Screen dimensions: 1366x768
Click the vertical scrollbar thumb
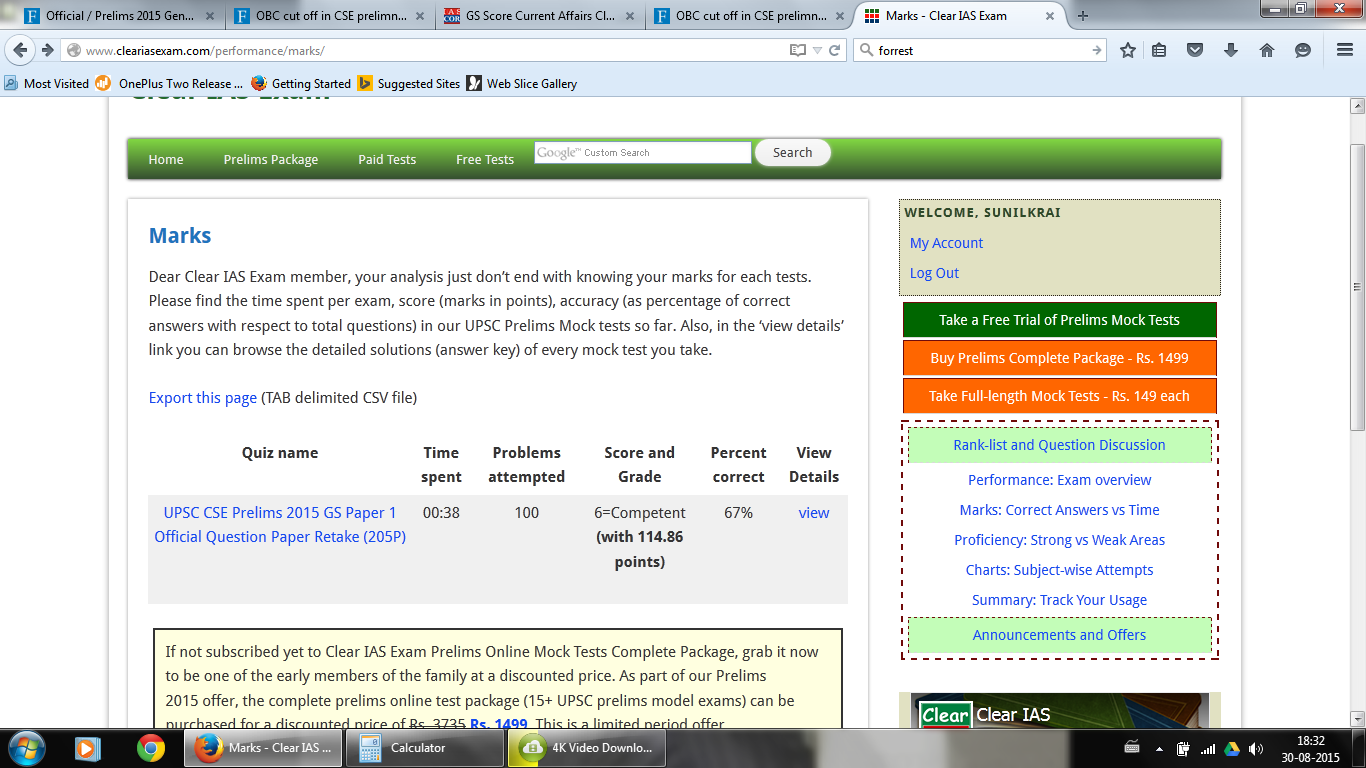pyautogui.click(x=1357, y=286)
